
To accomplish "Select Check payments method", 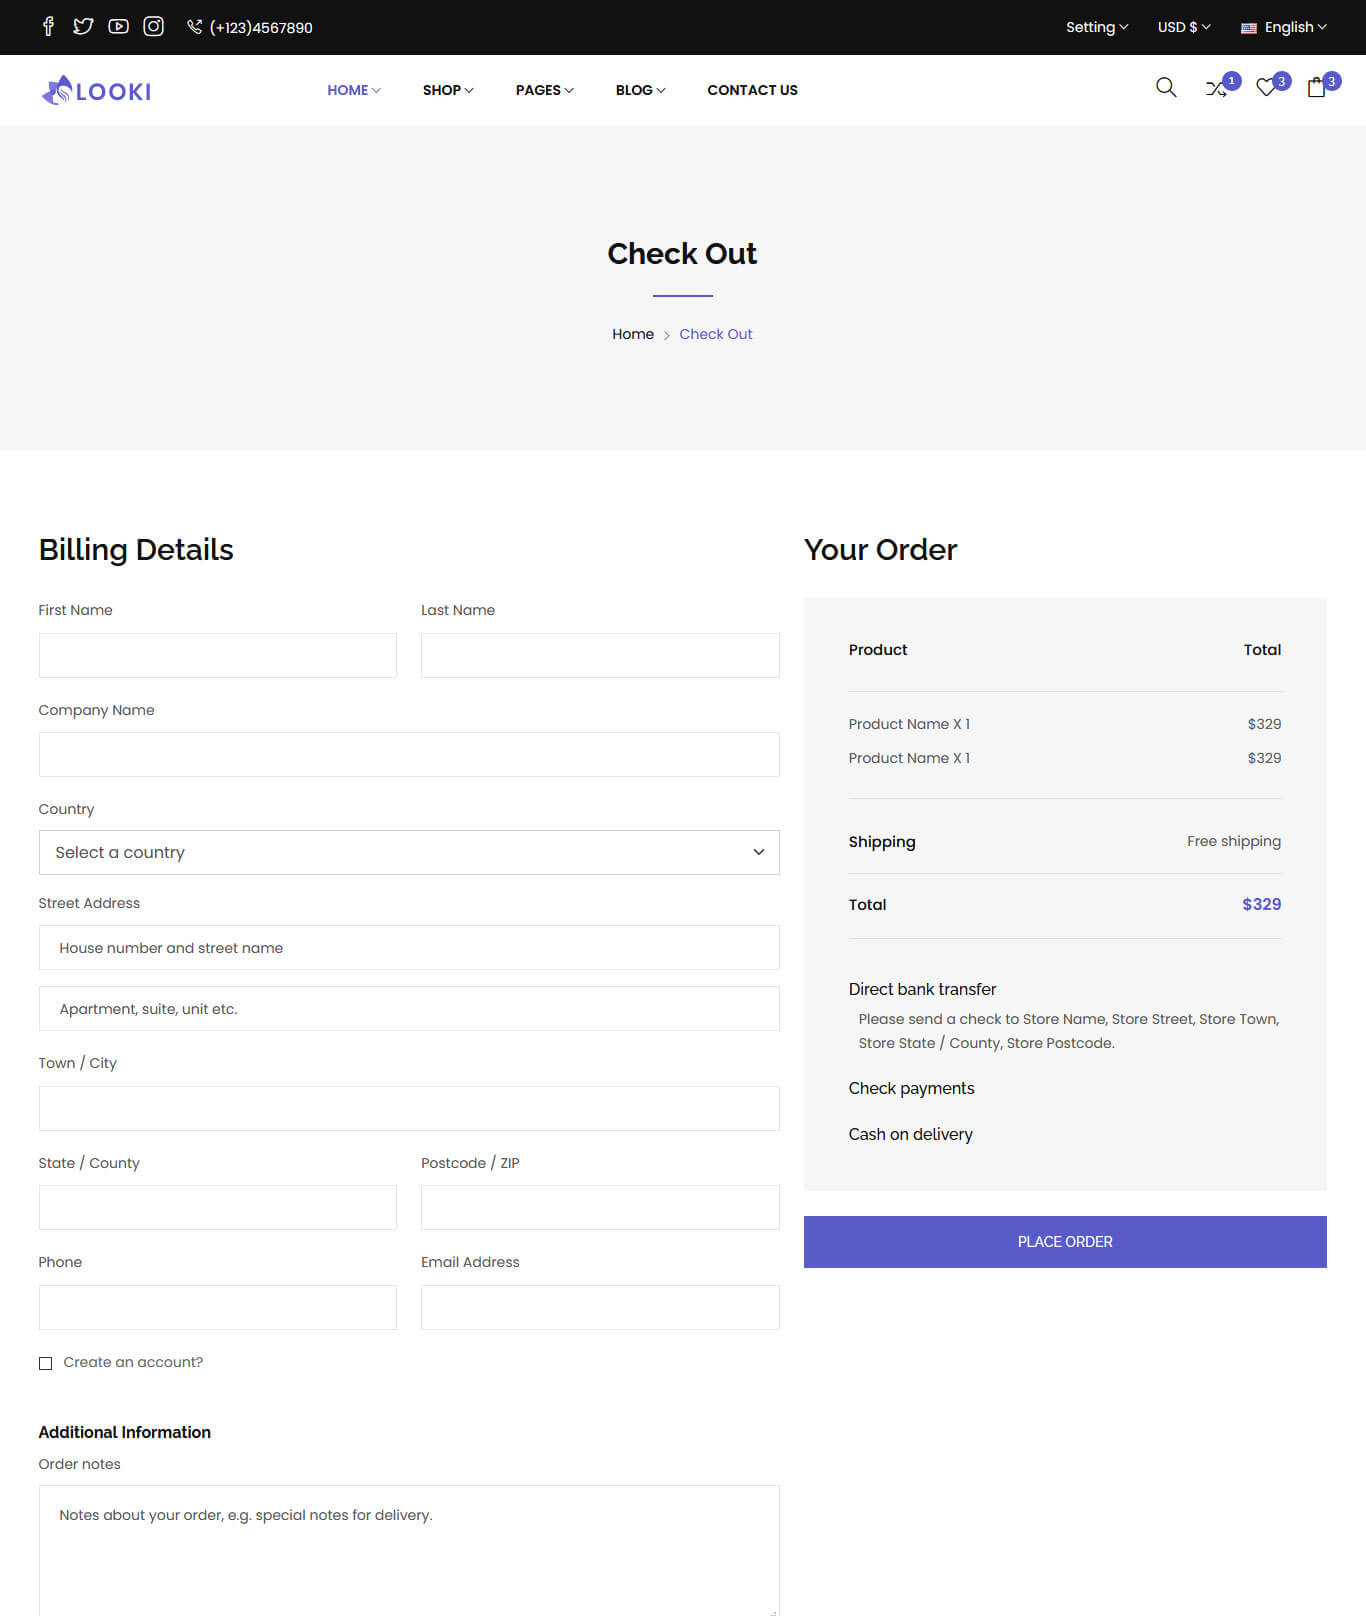I will (x=911, y=1088).
